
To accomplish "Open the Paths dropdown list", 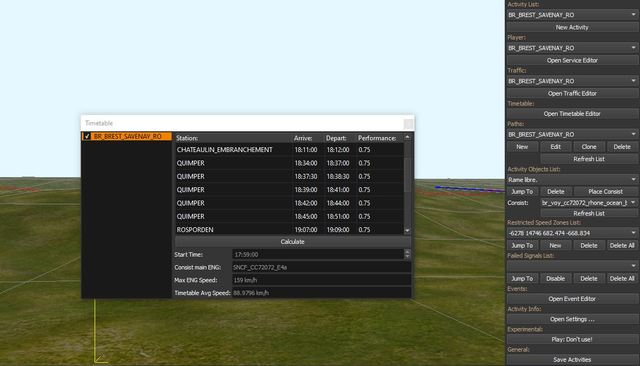I will tap(572, 134).
